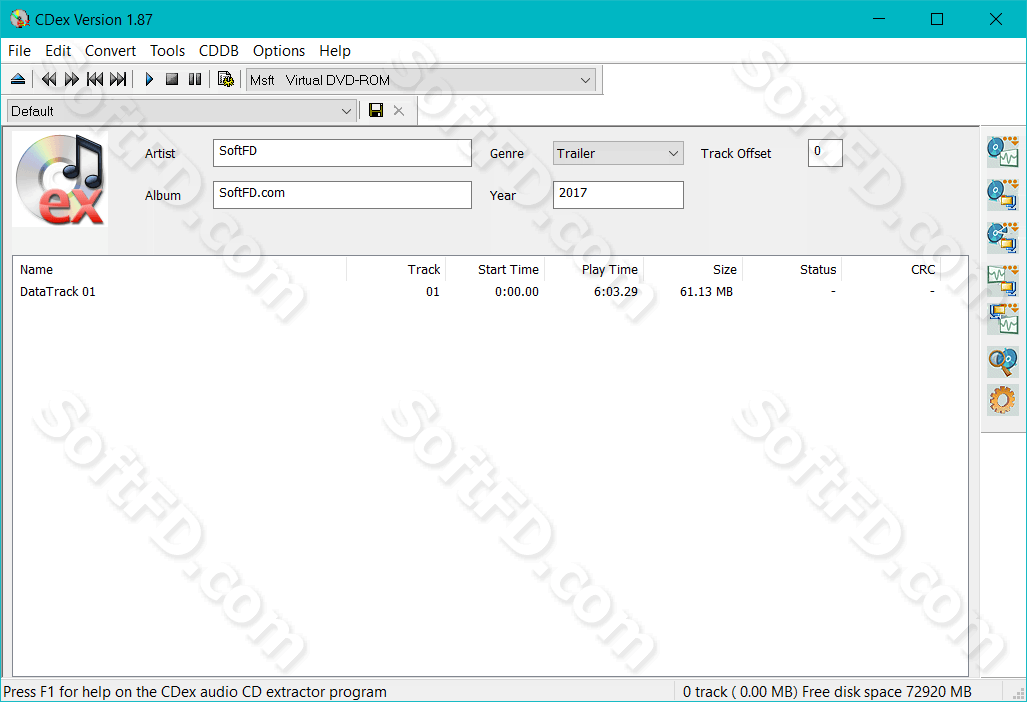Click the play time value 6:03.29
The image size is (1027, 702).
[616, 291]
